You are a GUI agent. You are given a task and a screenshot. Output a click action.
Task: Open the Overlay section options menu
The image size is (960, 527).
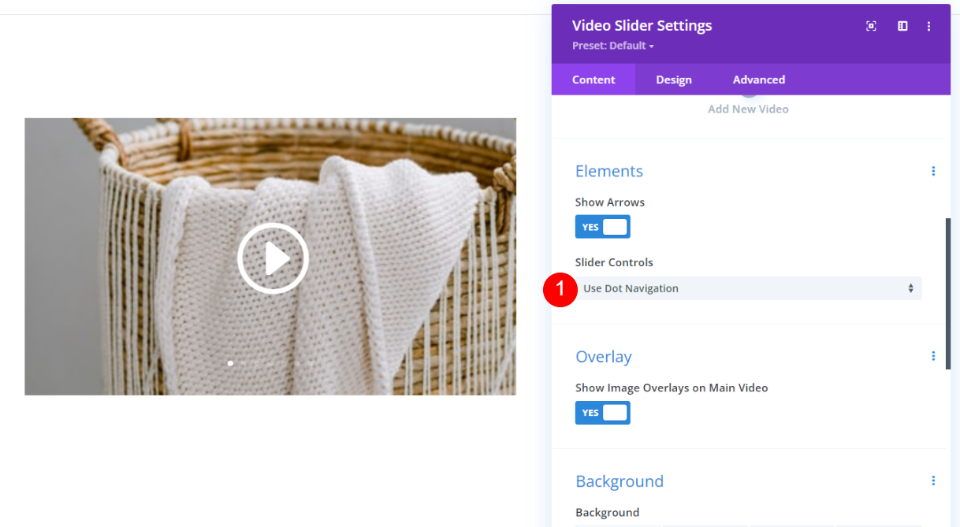coord(933,356)
